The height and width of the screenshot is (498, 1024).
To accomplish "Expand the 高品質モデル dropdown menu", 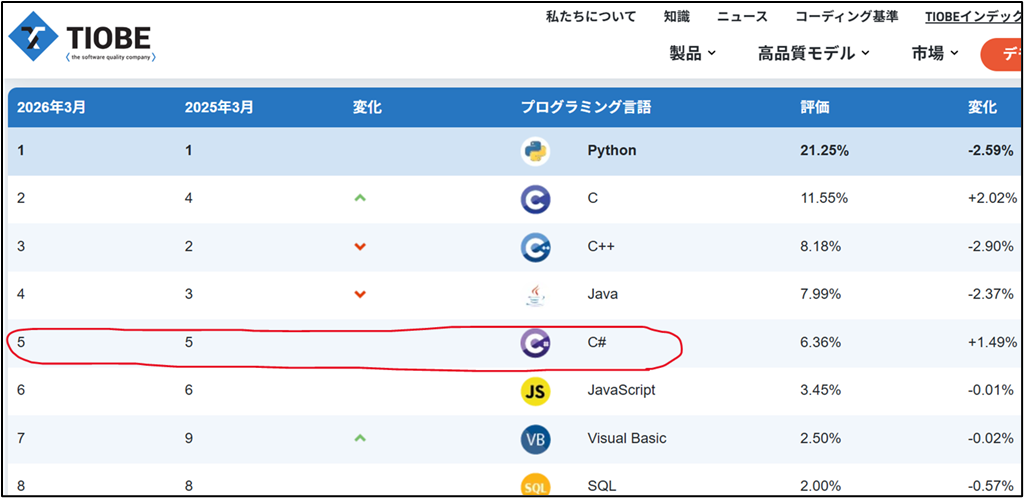I will coord(814,54).
